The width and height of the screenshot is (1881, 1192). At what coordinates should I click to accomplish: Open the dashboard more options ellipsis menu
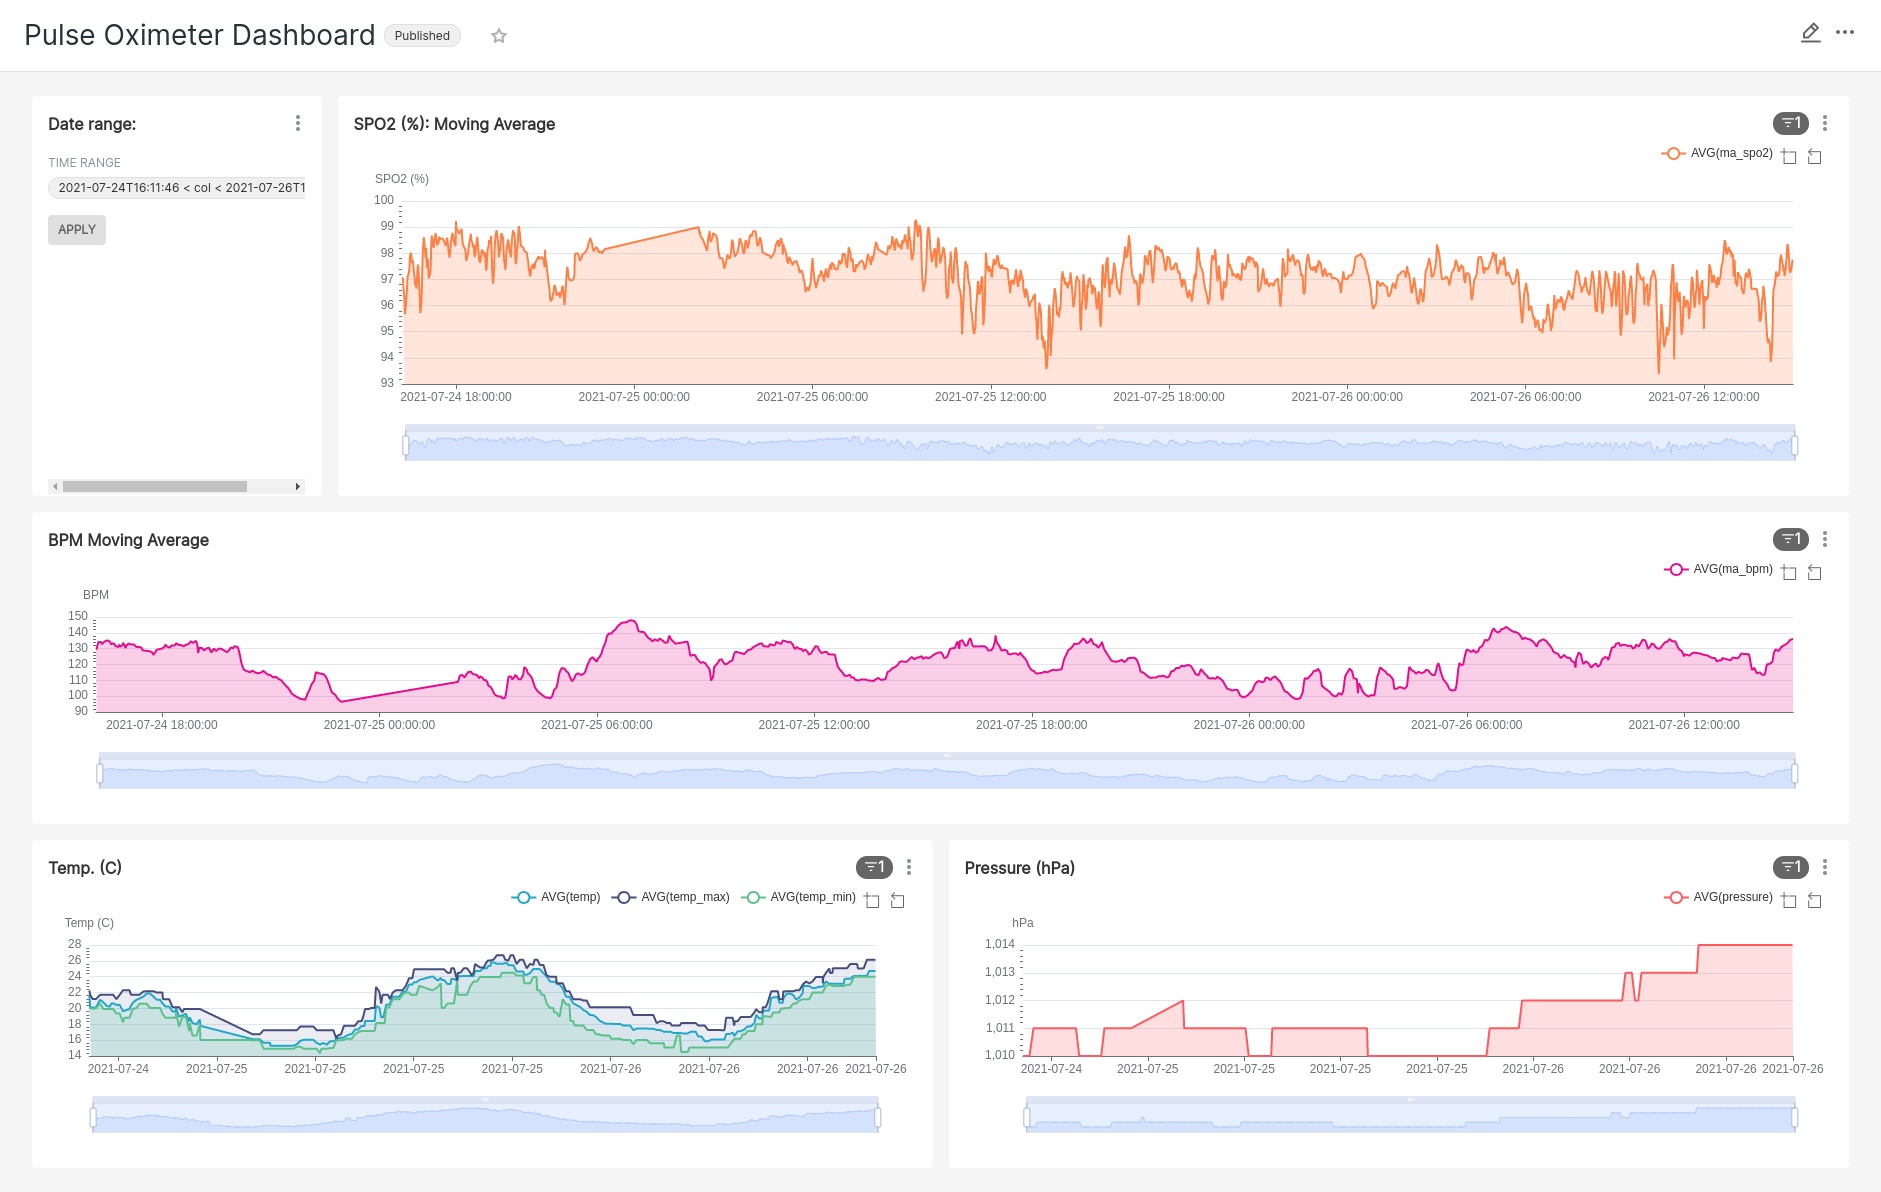[x=1845, y=33]
